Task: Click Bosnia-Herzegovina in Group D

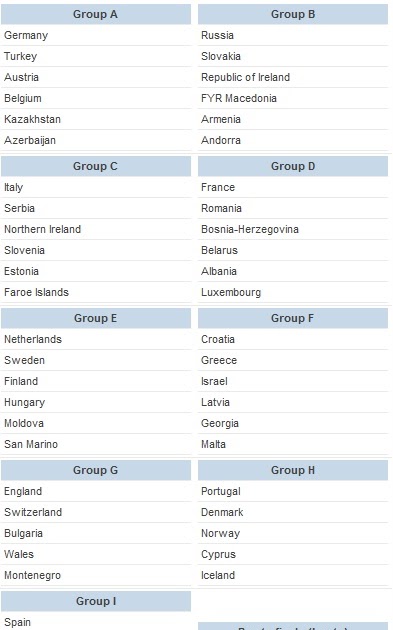Action: click(250, 229)
